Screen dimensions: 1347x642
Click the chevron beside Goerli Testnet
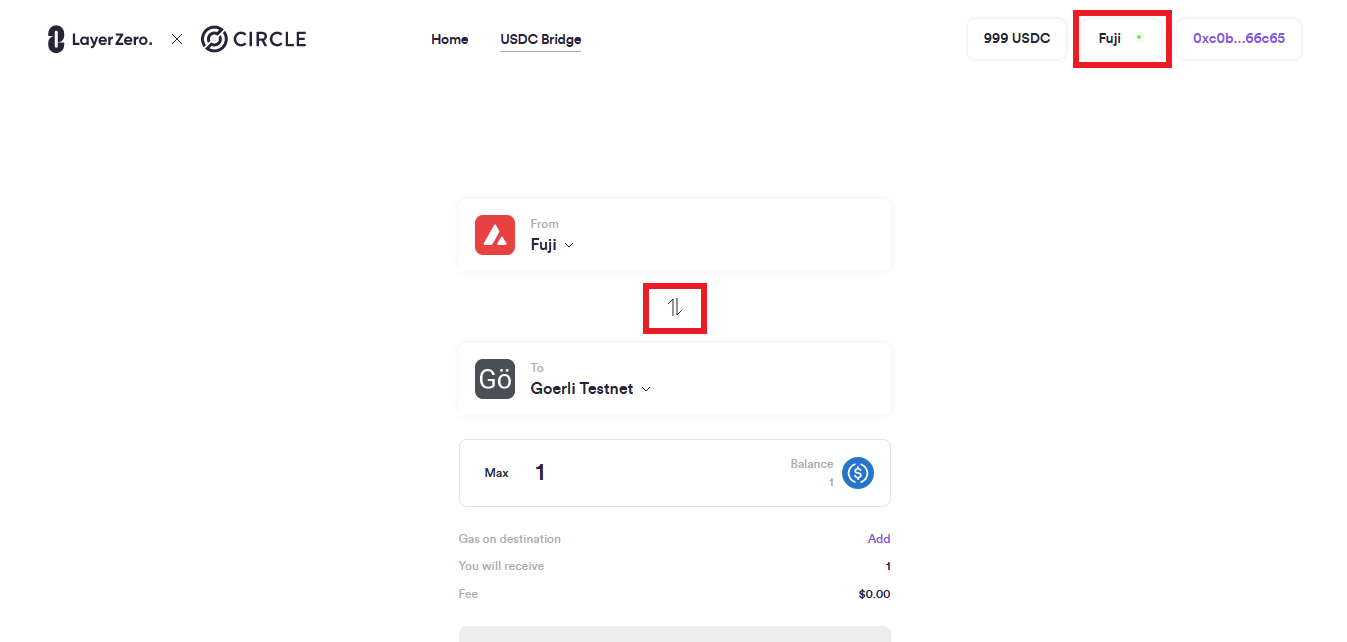(646, 389)
